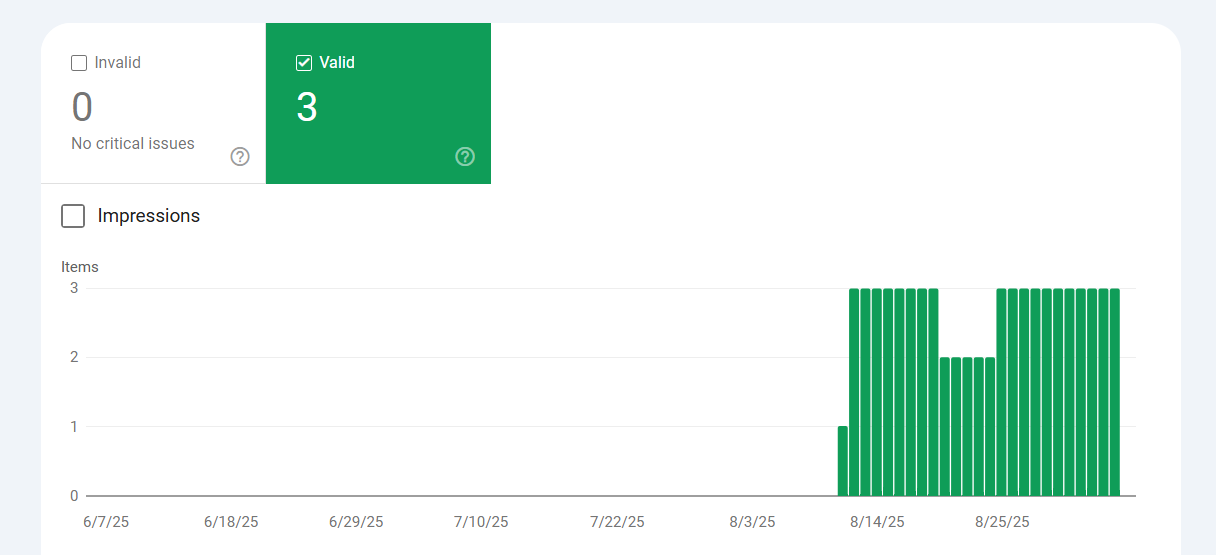This screenshot has width=1216, height=555.
Task: Open help icon in green Valid card
Action: point(465,157)
